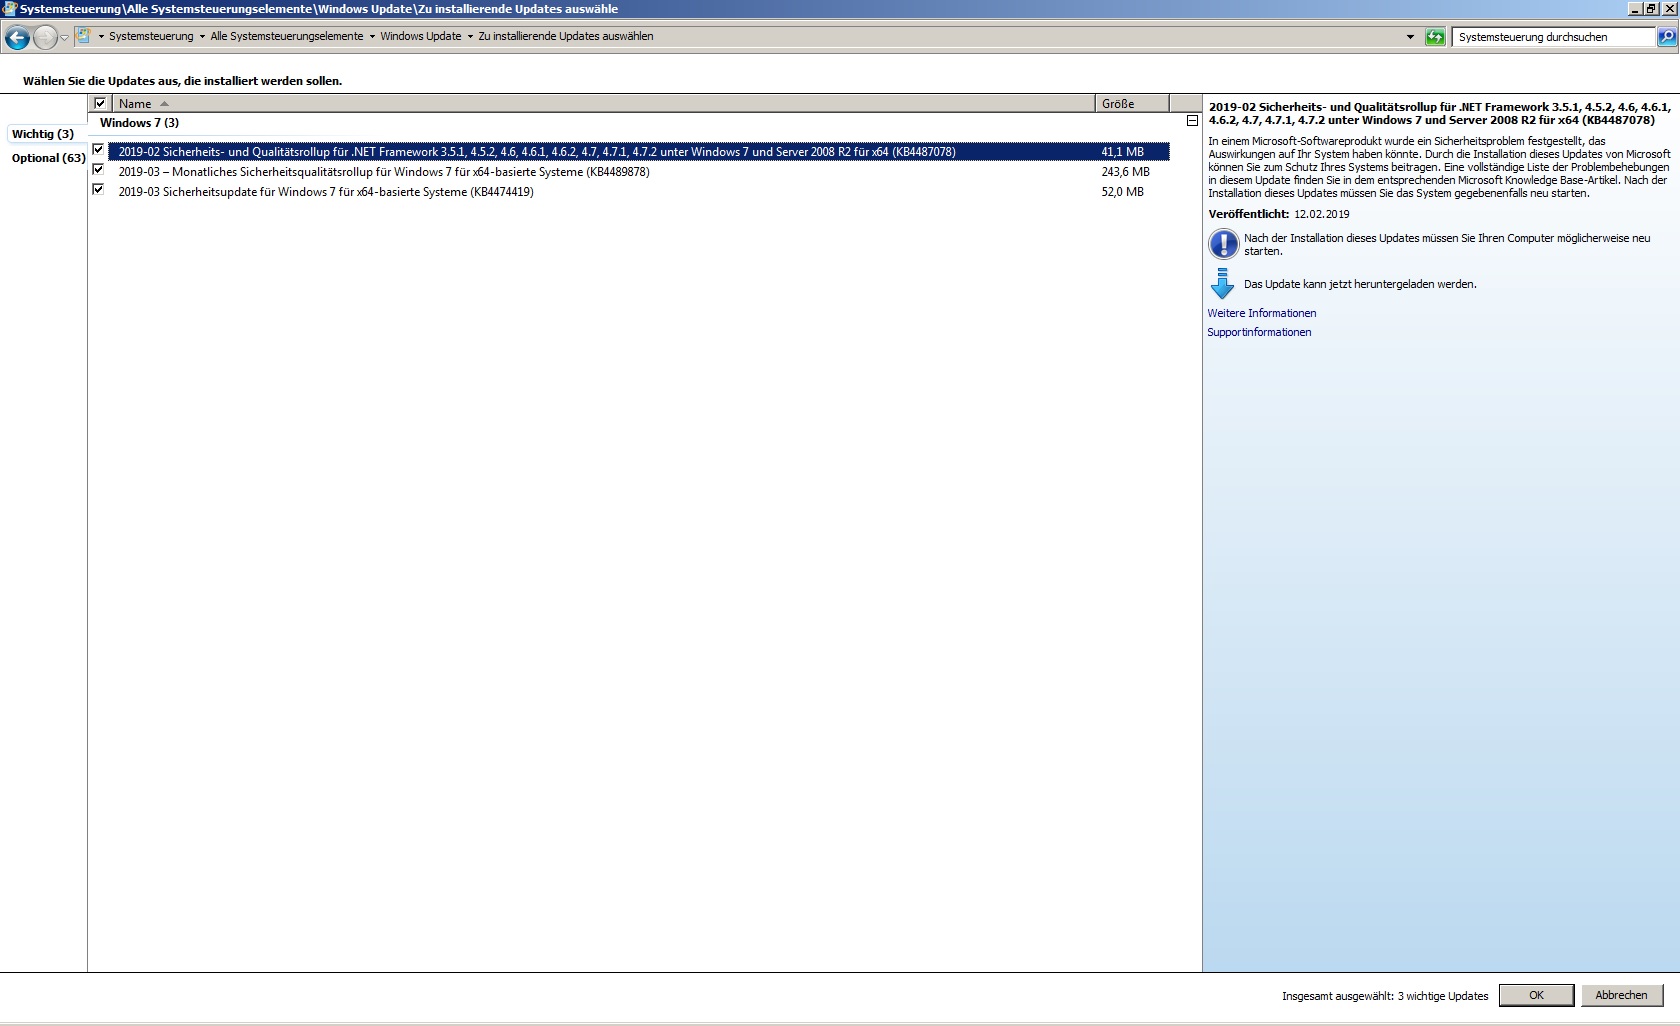Open the 'Supportinformationen' link
Screen dimensions: 1680x1026
tap(1259, 332)
